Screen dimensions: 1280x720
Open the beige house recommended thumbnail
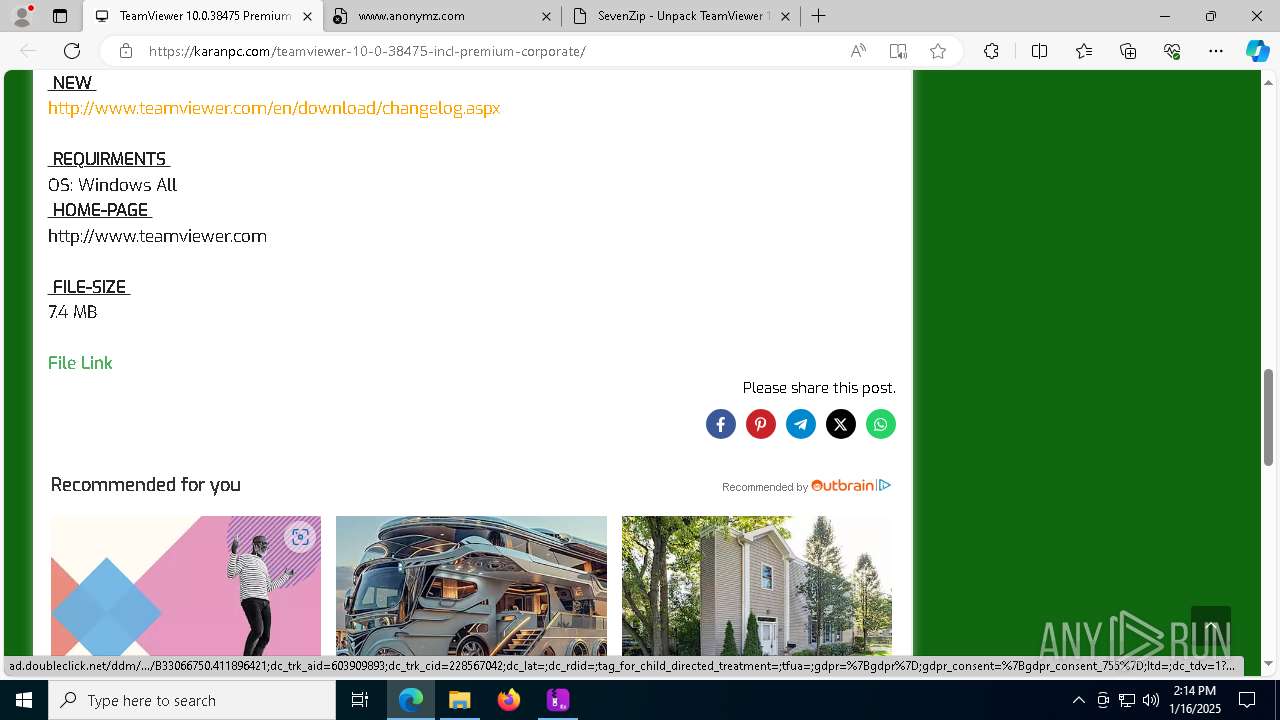pos(757,585)
